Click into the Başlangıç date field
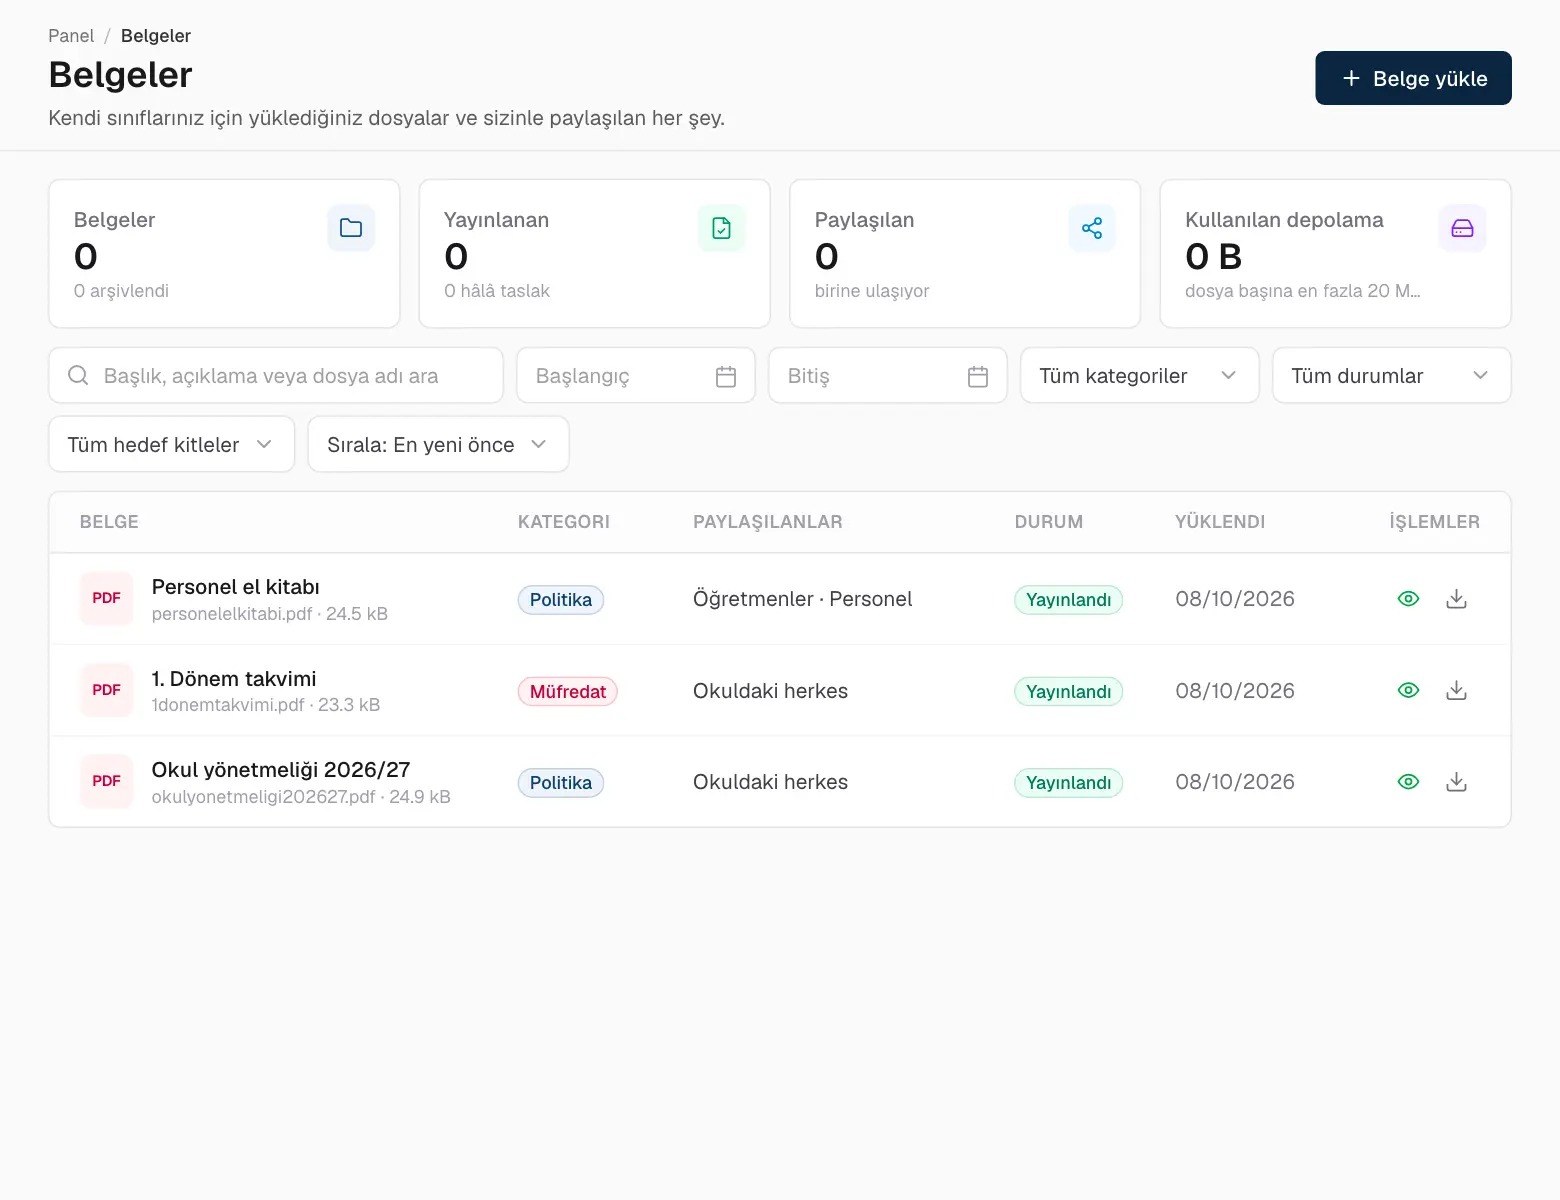1560x1200 pixels. [636, 375]
